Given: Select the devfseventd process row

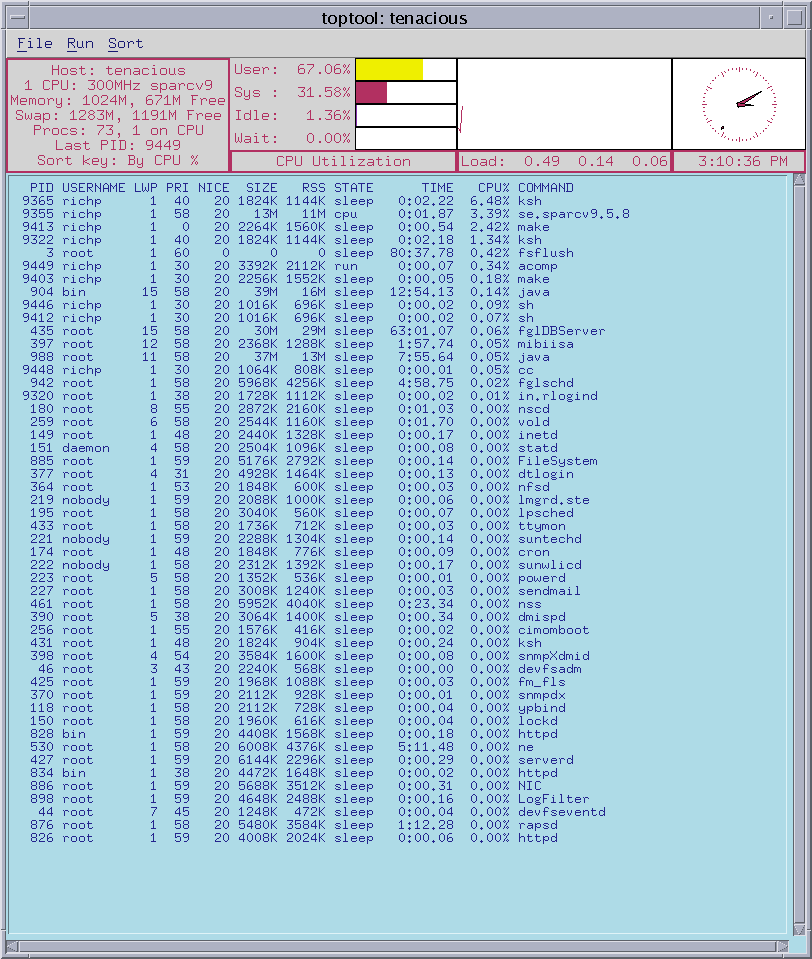Looking at the screenshot, I should click(x=322, y=812).
